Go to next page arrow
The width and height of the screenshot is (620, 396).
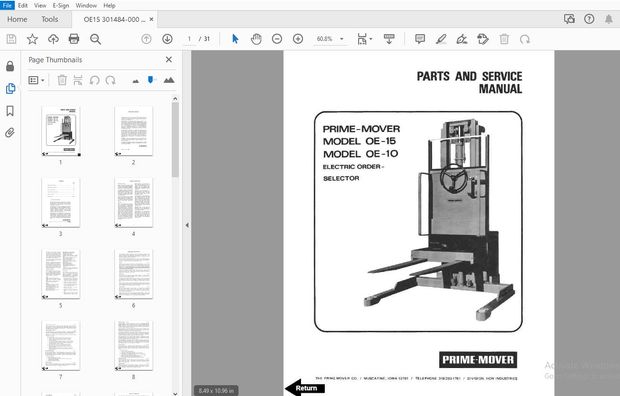click(x=167, y=39)
